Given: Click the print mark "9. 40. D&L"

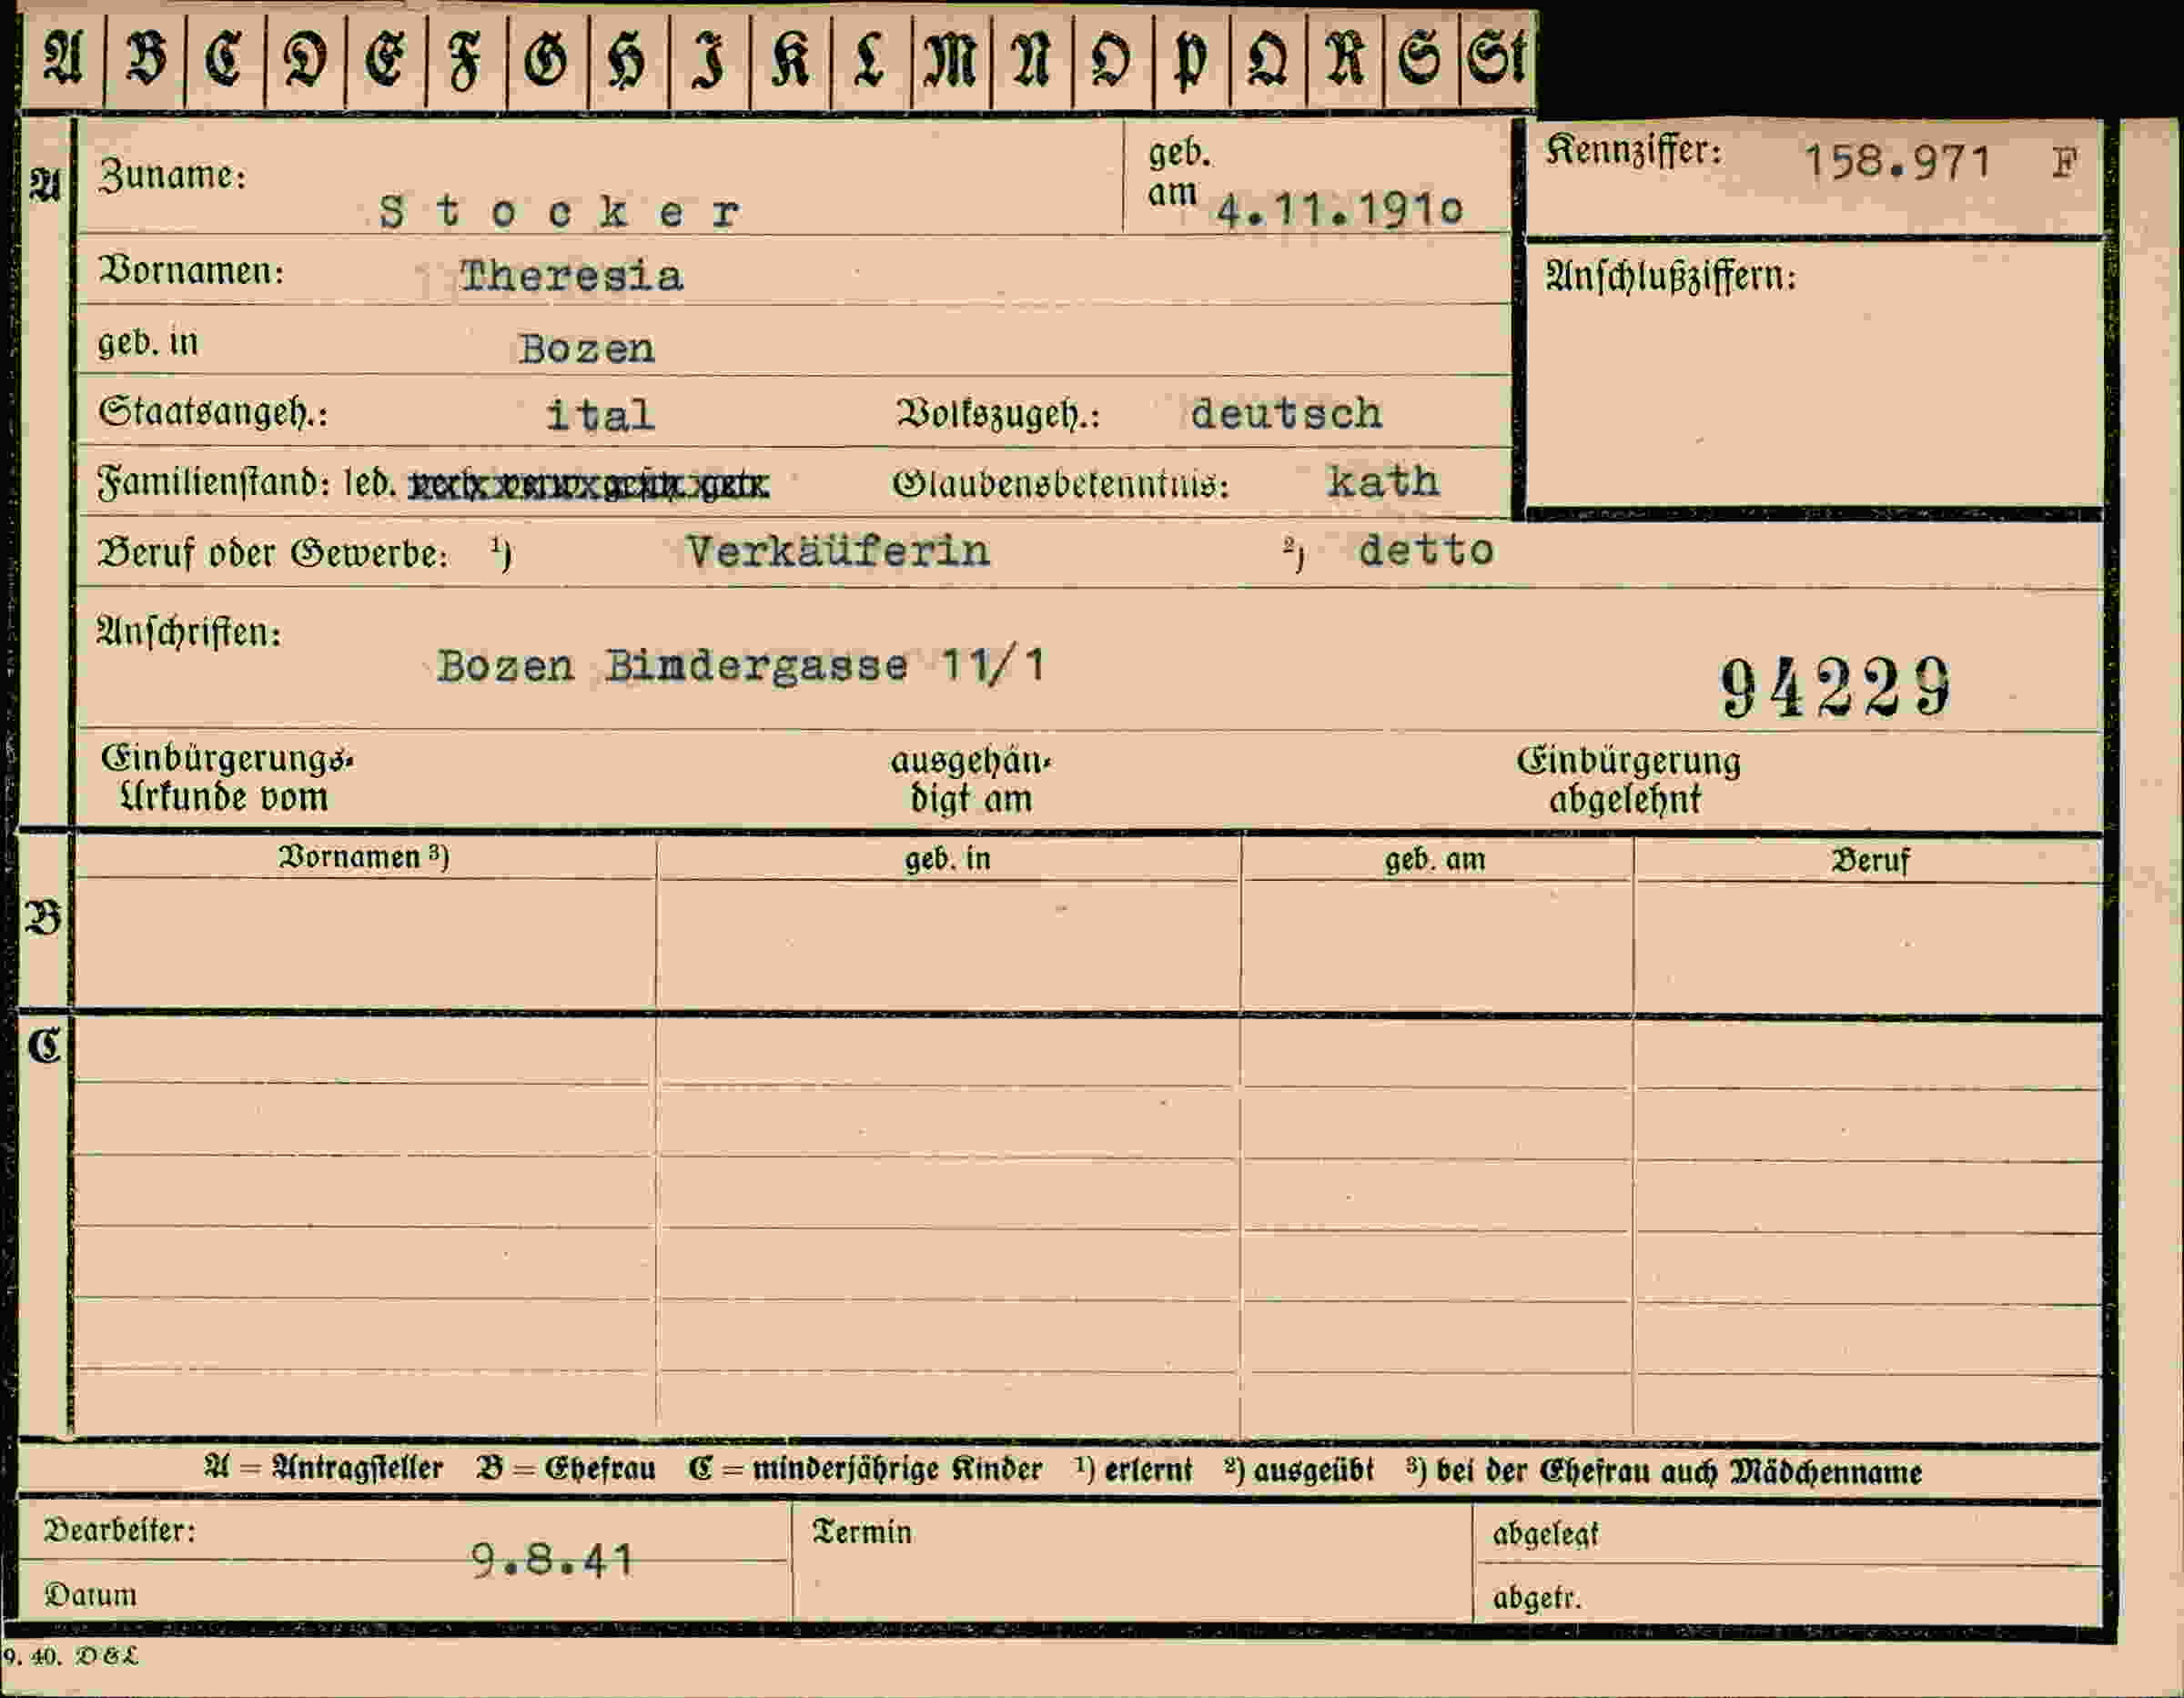Looking at the screenshot, I should pos(70,1656).
